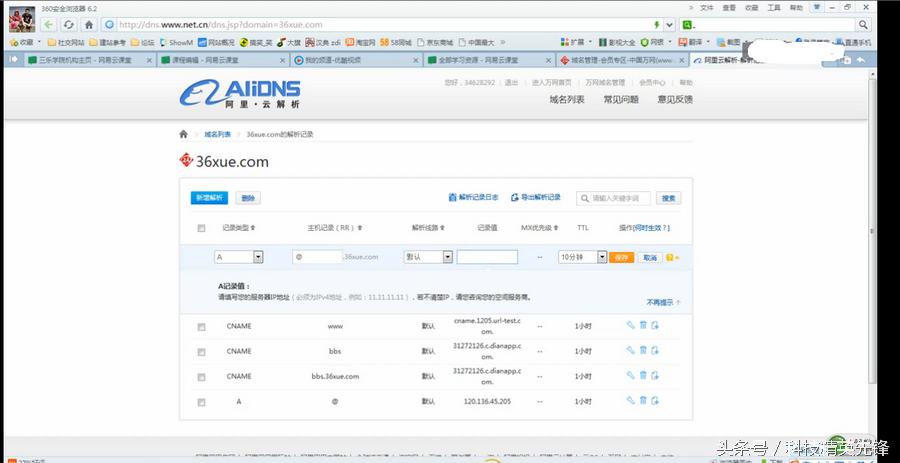
Task: Click the home icon in the breadcrumb
Action: click(183, 134)
